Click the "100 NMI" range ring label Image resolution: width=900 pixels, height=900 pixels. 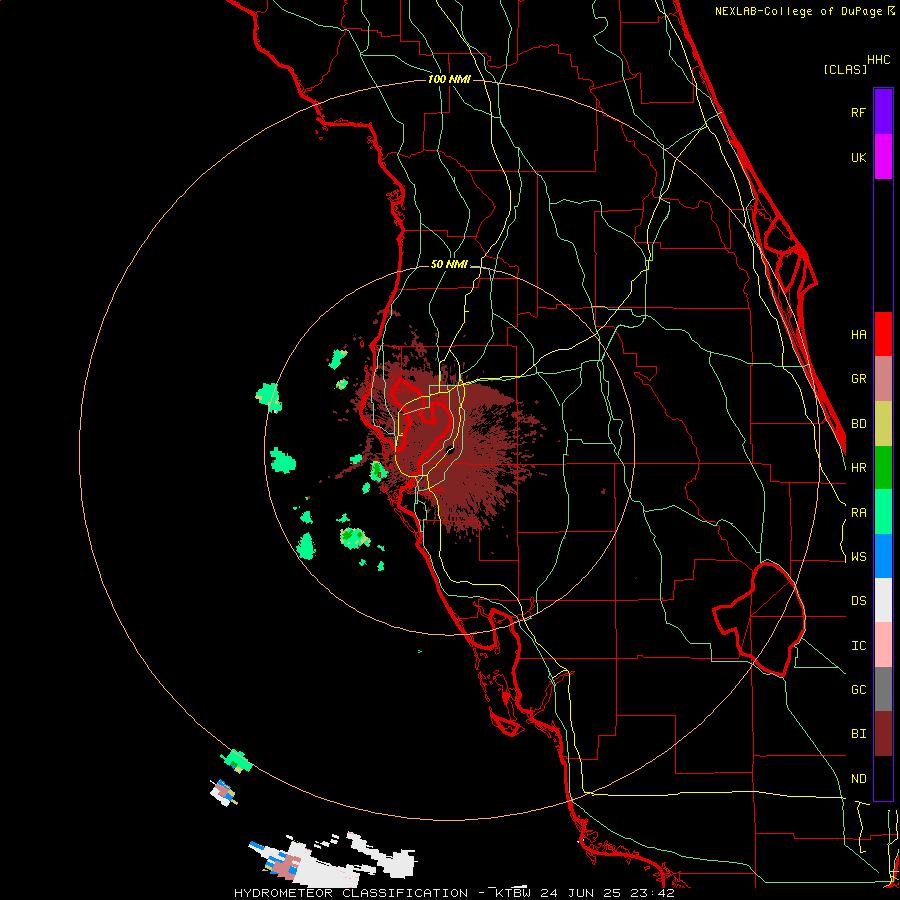coord(449,79)
